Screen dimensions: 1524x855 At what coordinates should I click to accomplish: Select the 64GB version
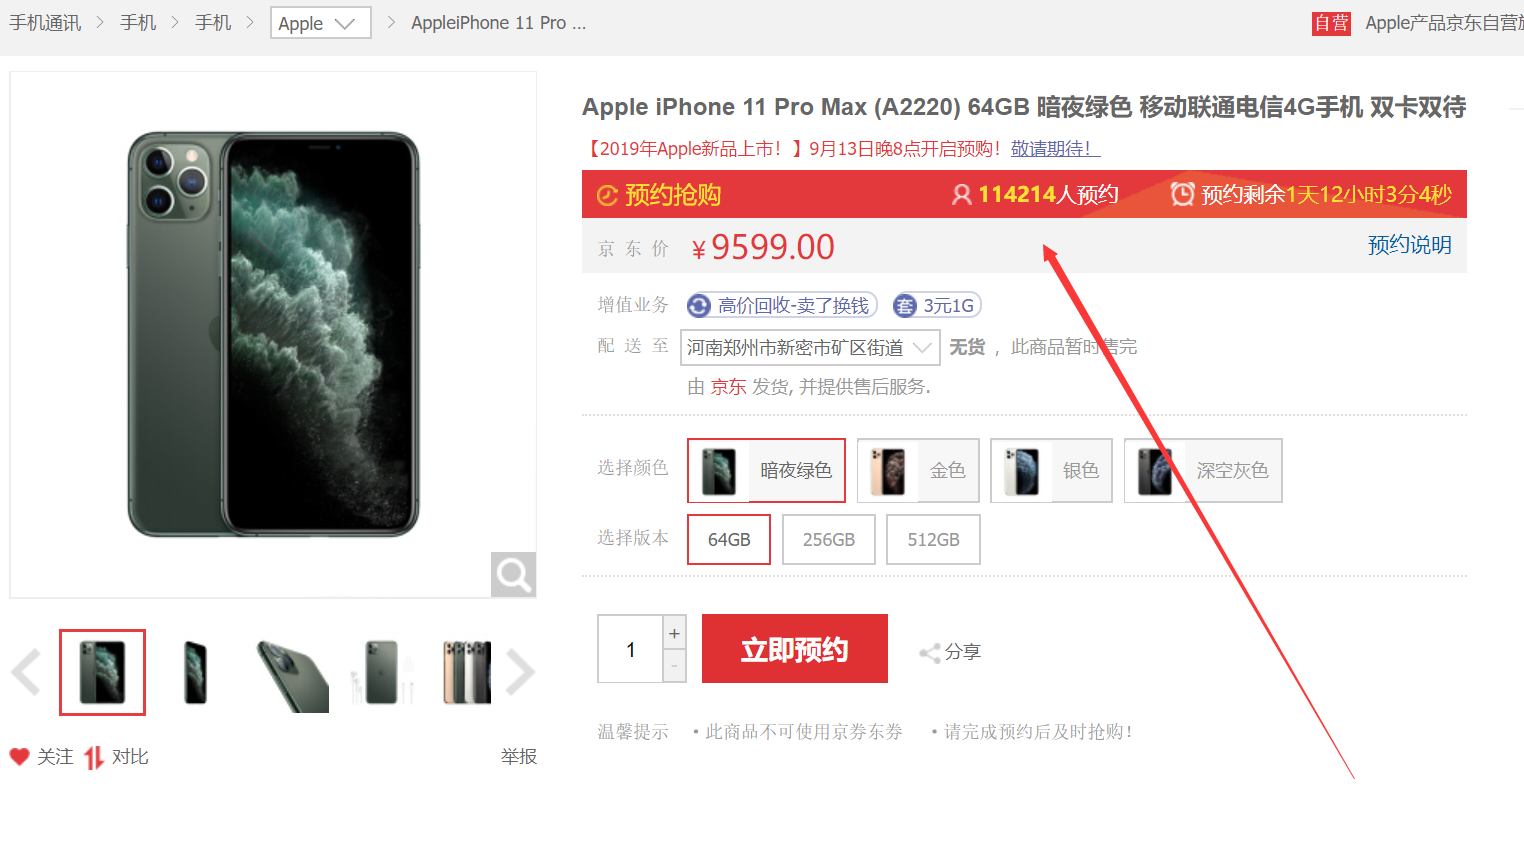click(729, 539)
